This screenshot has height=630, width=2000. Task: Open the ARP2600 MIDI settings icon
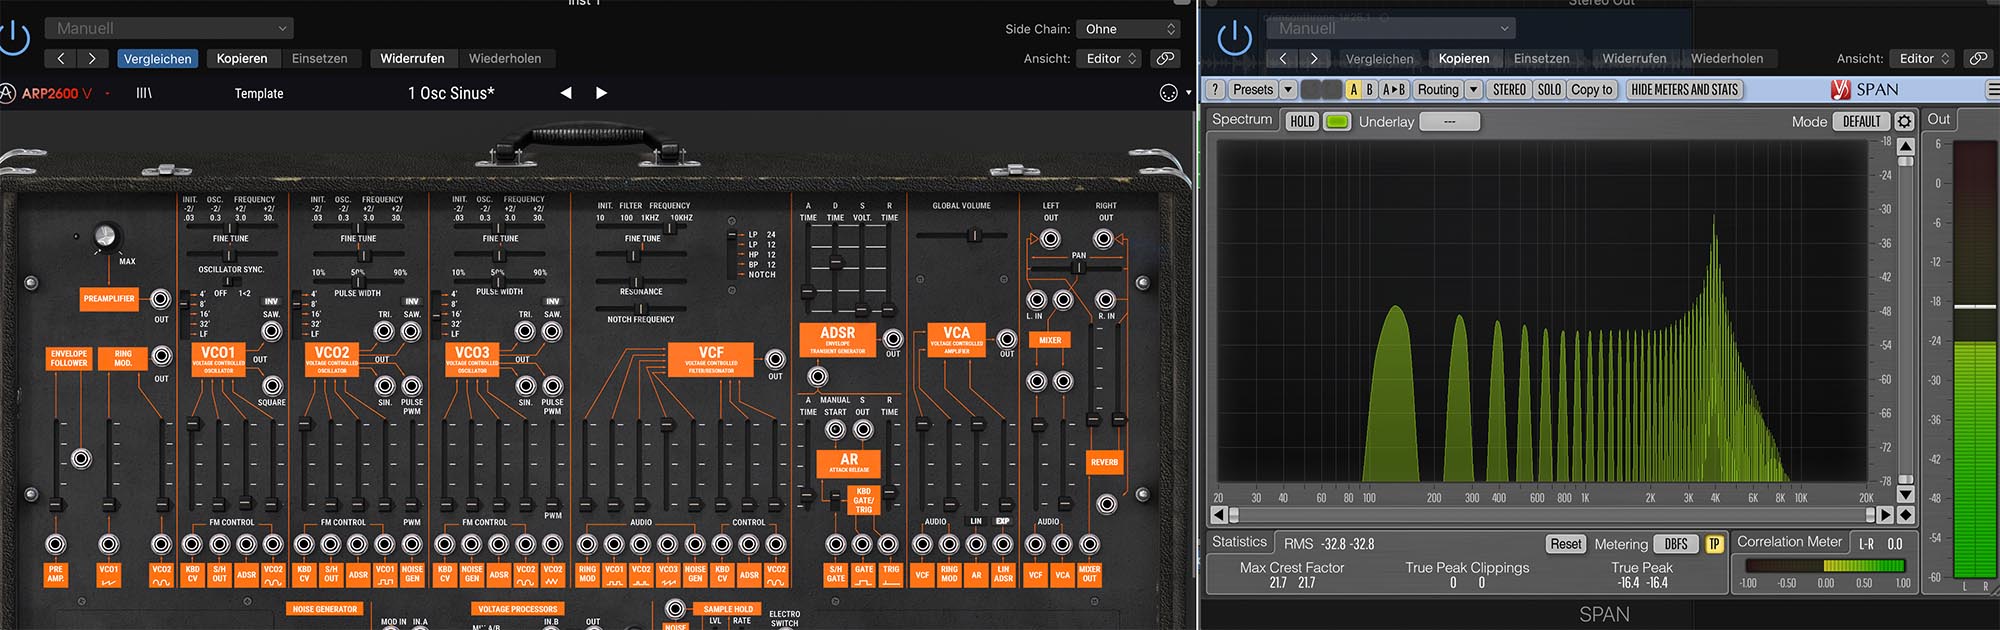pos(1168,93)
